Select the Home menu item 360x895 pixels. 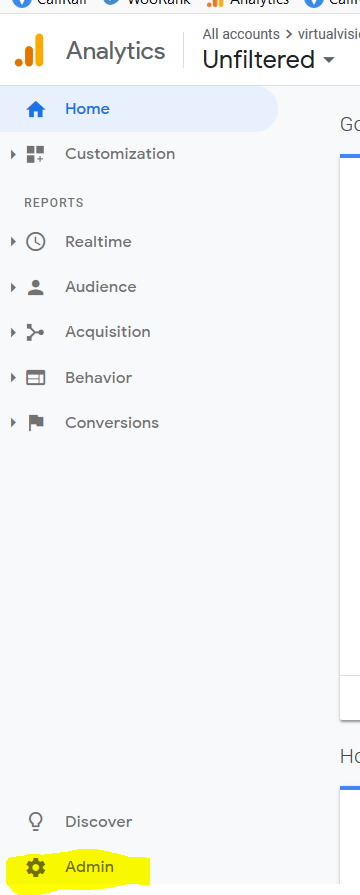pyautogui.click(x=139, y=109)
